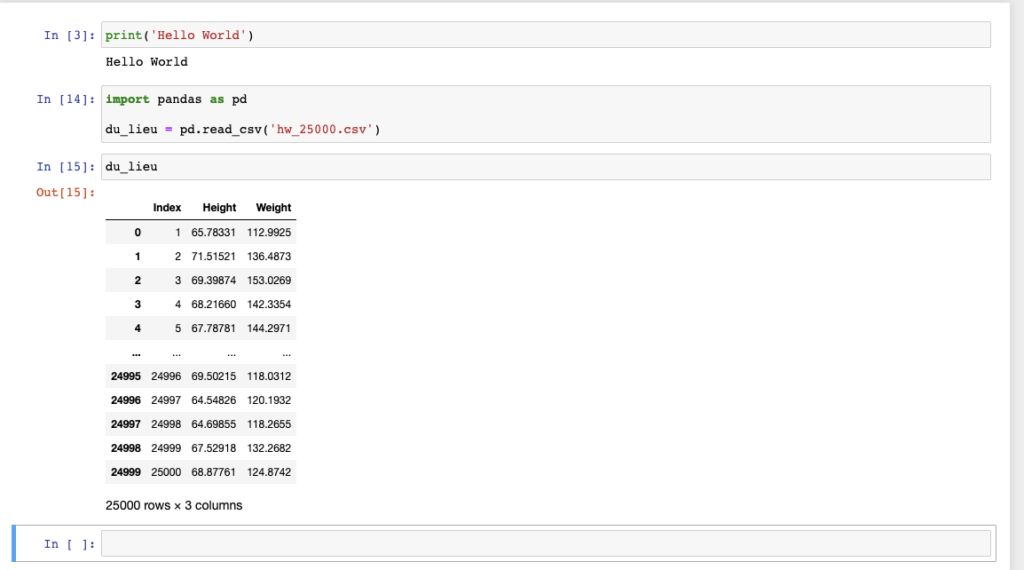Click the 'Hello World' output text
This screenshot has height=570, width=1024.
147,62
